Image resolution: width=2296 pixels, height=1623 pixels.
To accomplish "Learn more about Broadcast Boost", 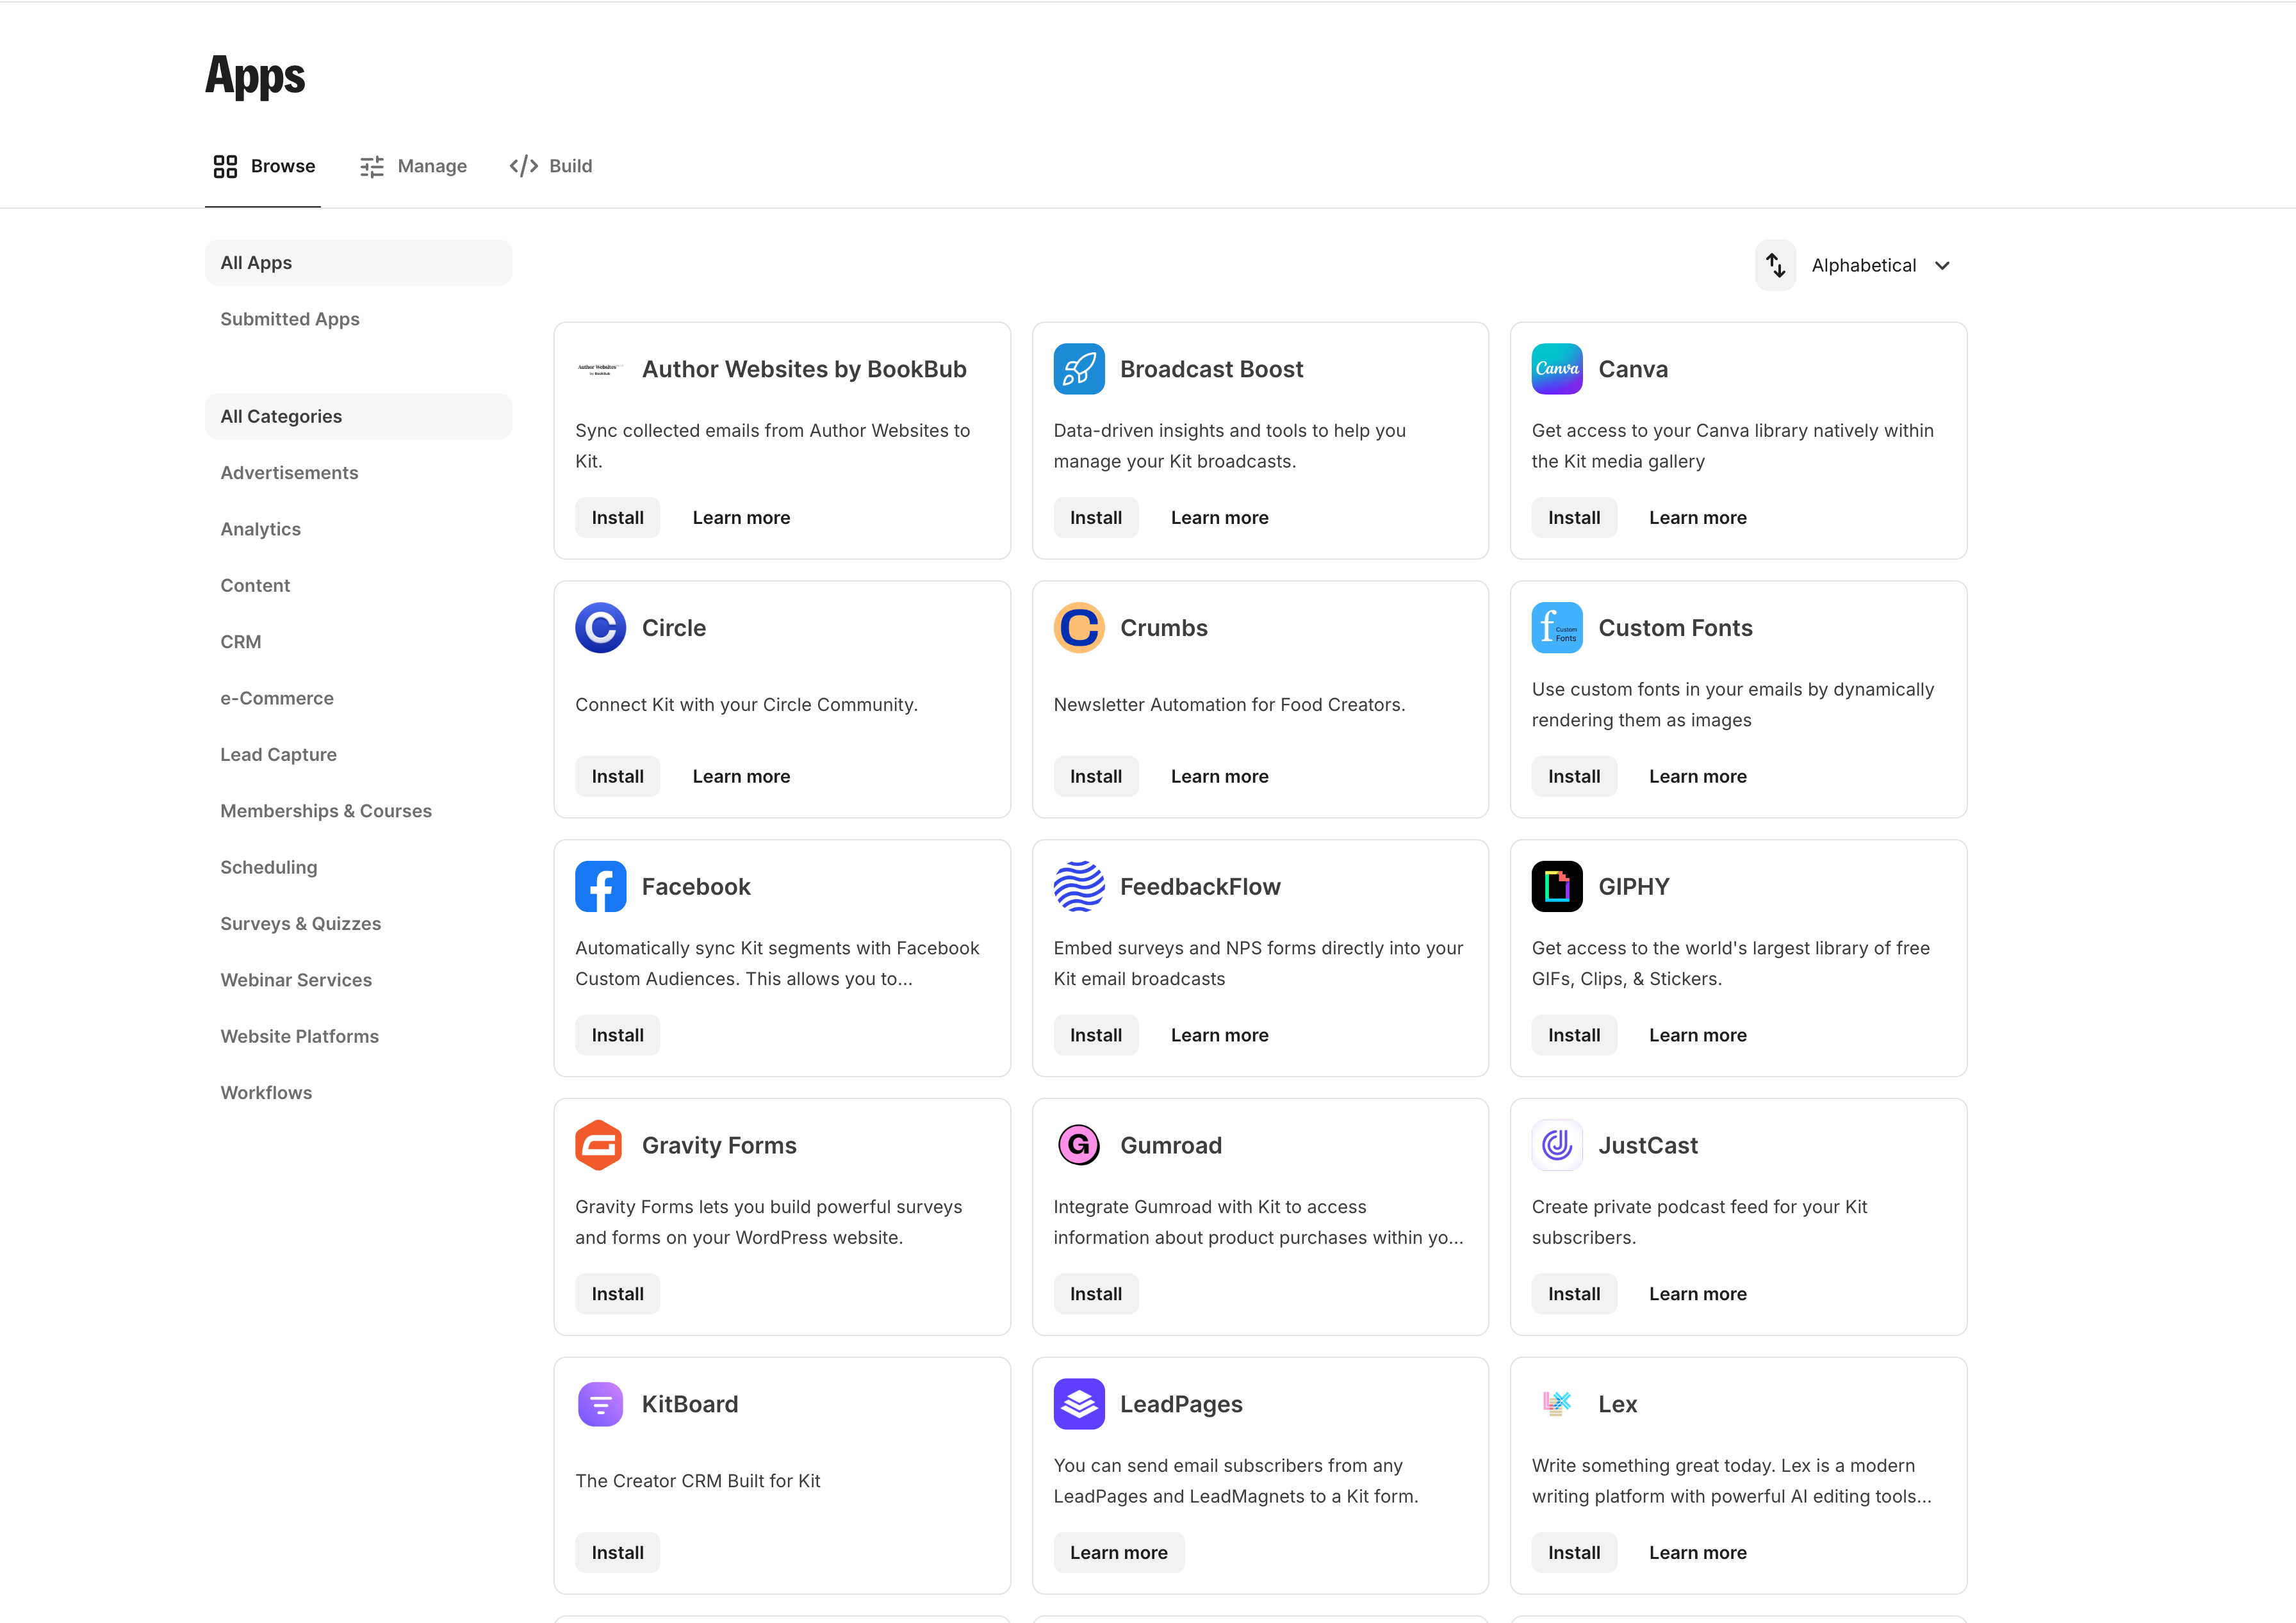I will pyautogui.click(x=1219, y=518).
